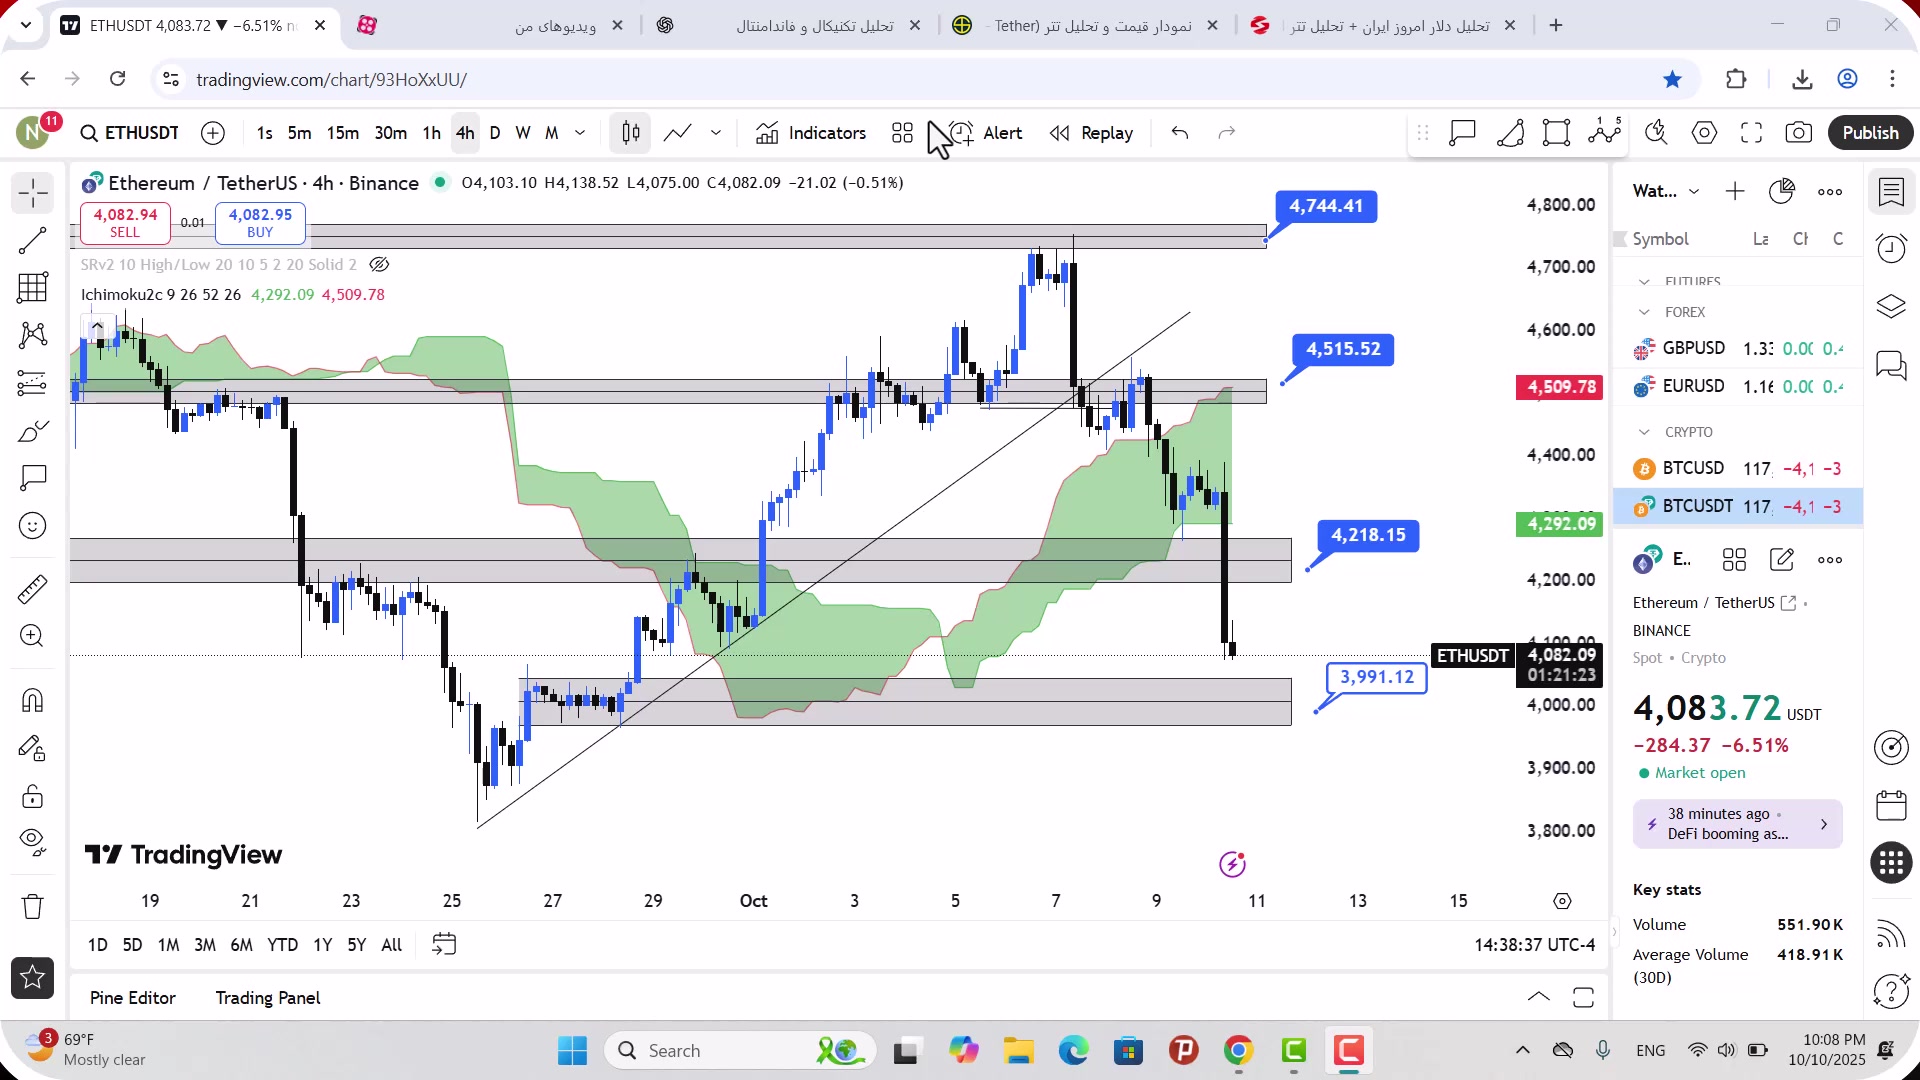Open the emoji icons tool
Viewport: 1920px width, 1080px height.
click(x=33, y=526)
